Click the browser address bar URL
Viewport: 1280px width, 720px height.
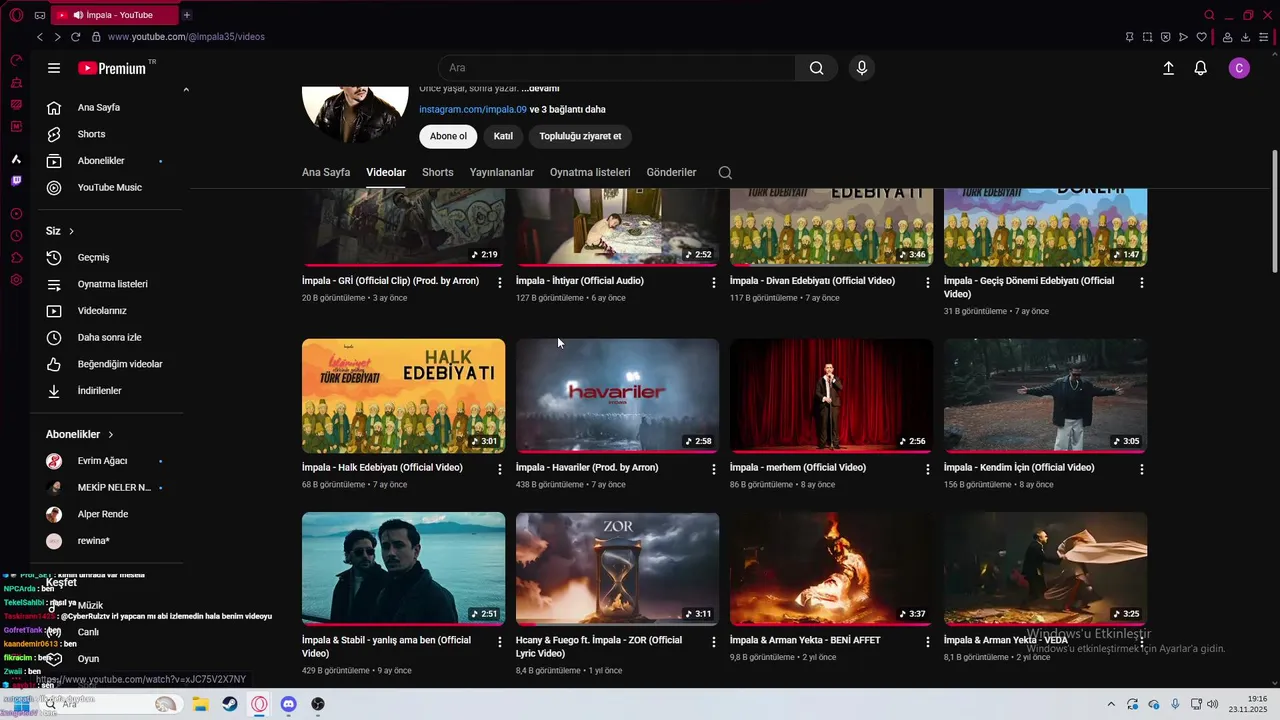click(x=186, y=37)
